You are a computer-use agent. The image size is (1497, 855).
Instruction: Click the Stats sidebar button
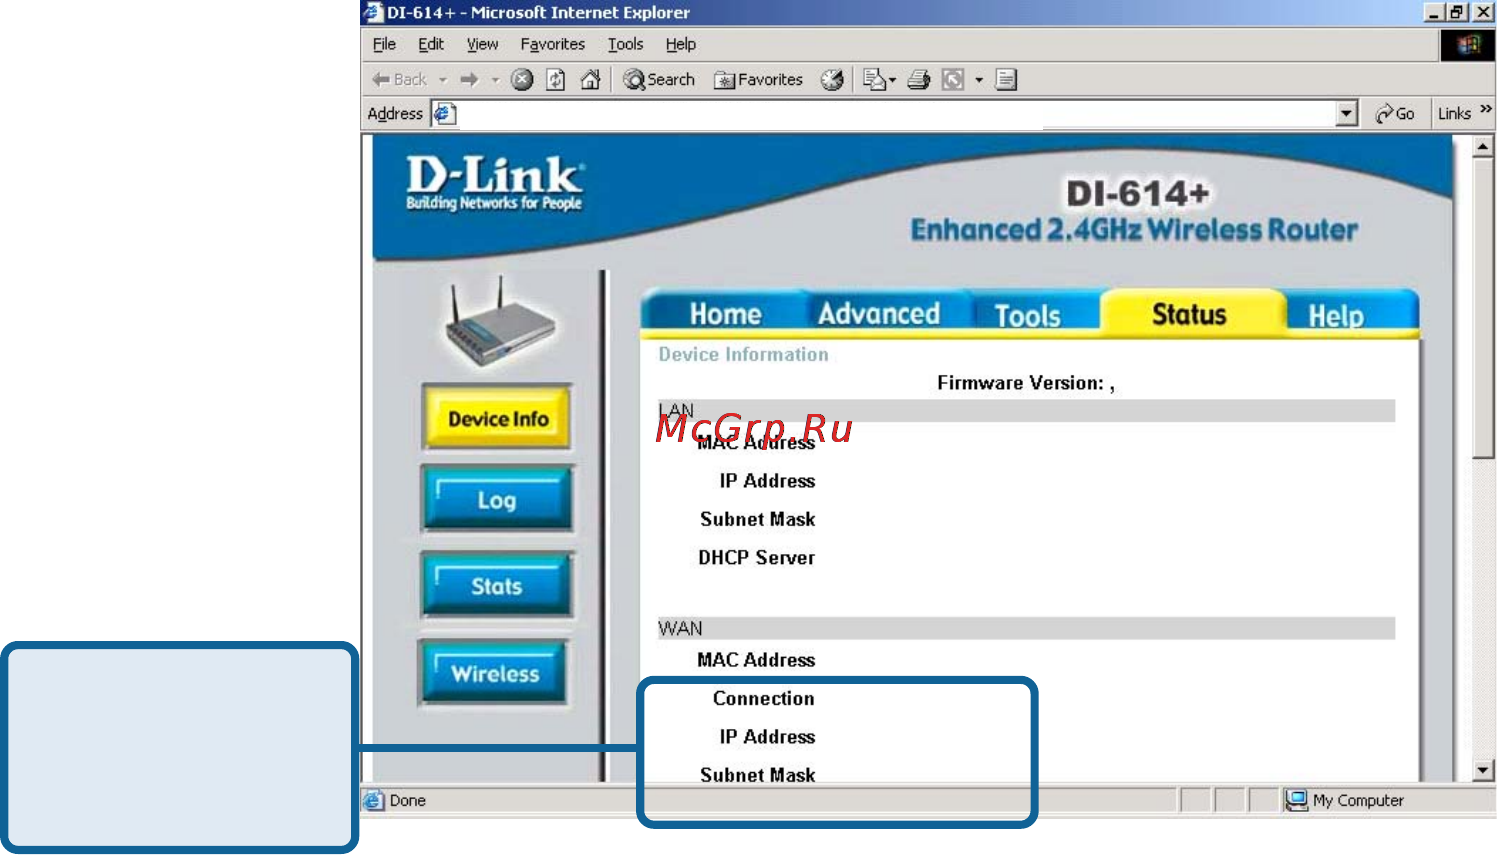(x=497, y=586)
